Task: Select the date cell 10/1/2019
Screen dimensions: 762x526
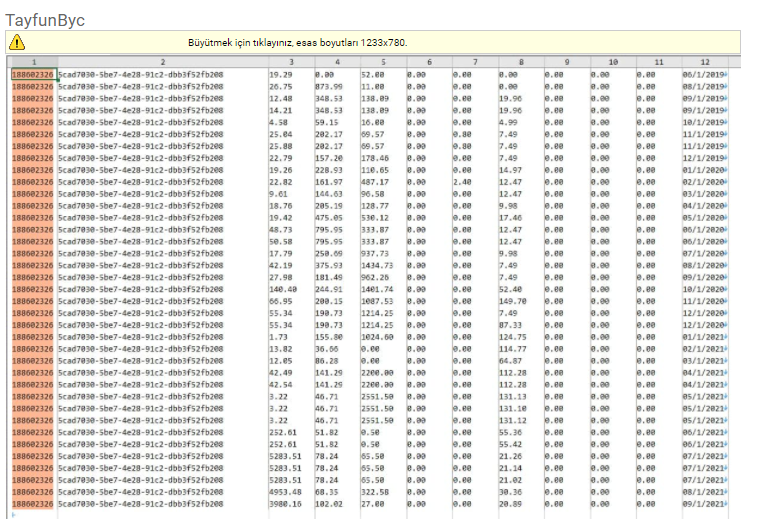Action: pos(705,122)
